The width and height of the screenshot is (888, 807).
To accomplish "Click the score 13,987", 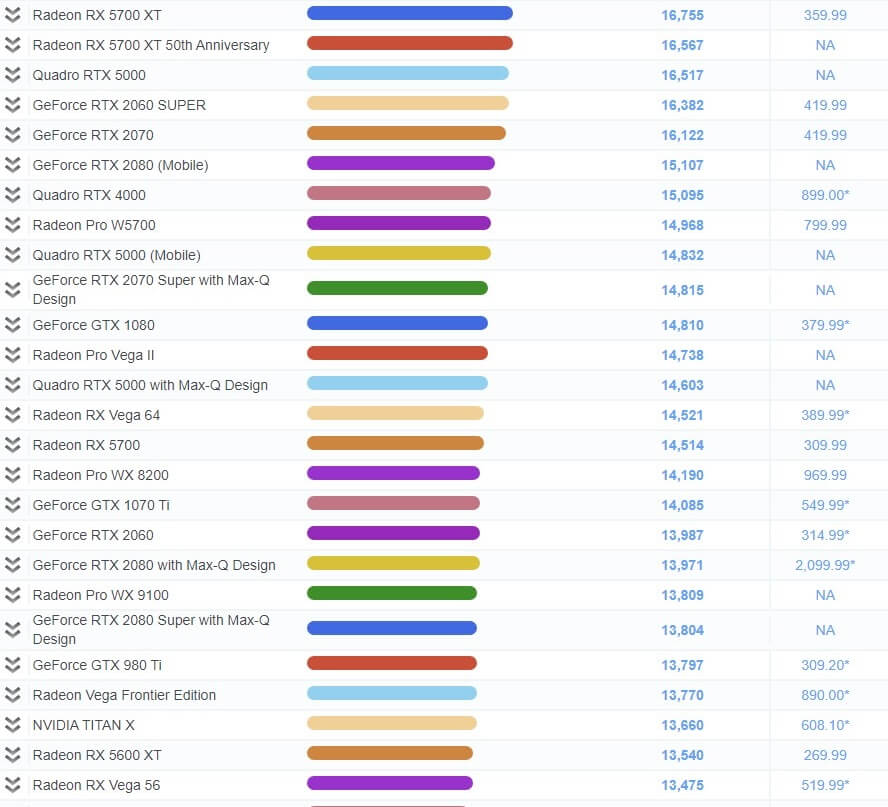I will [x=682, y=535].
